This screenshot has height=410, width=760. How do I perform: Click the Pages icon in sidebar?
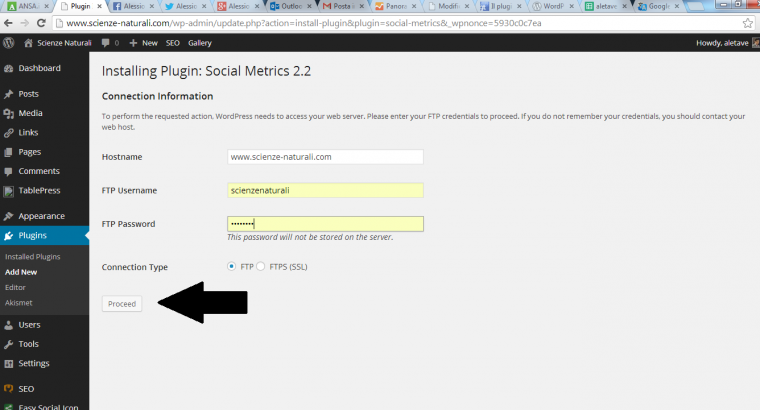point(8,152)
